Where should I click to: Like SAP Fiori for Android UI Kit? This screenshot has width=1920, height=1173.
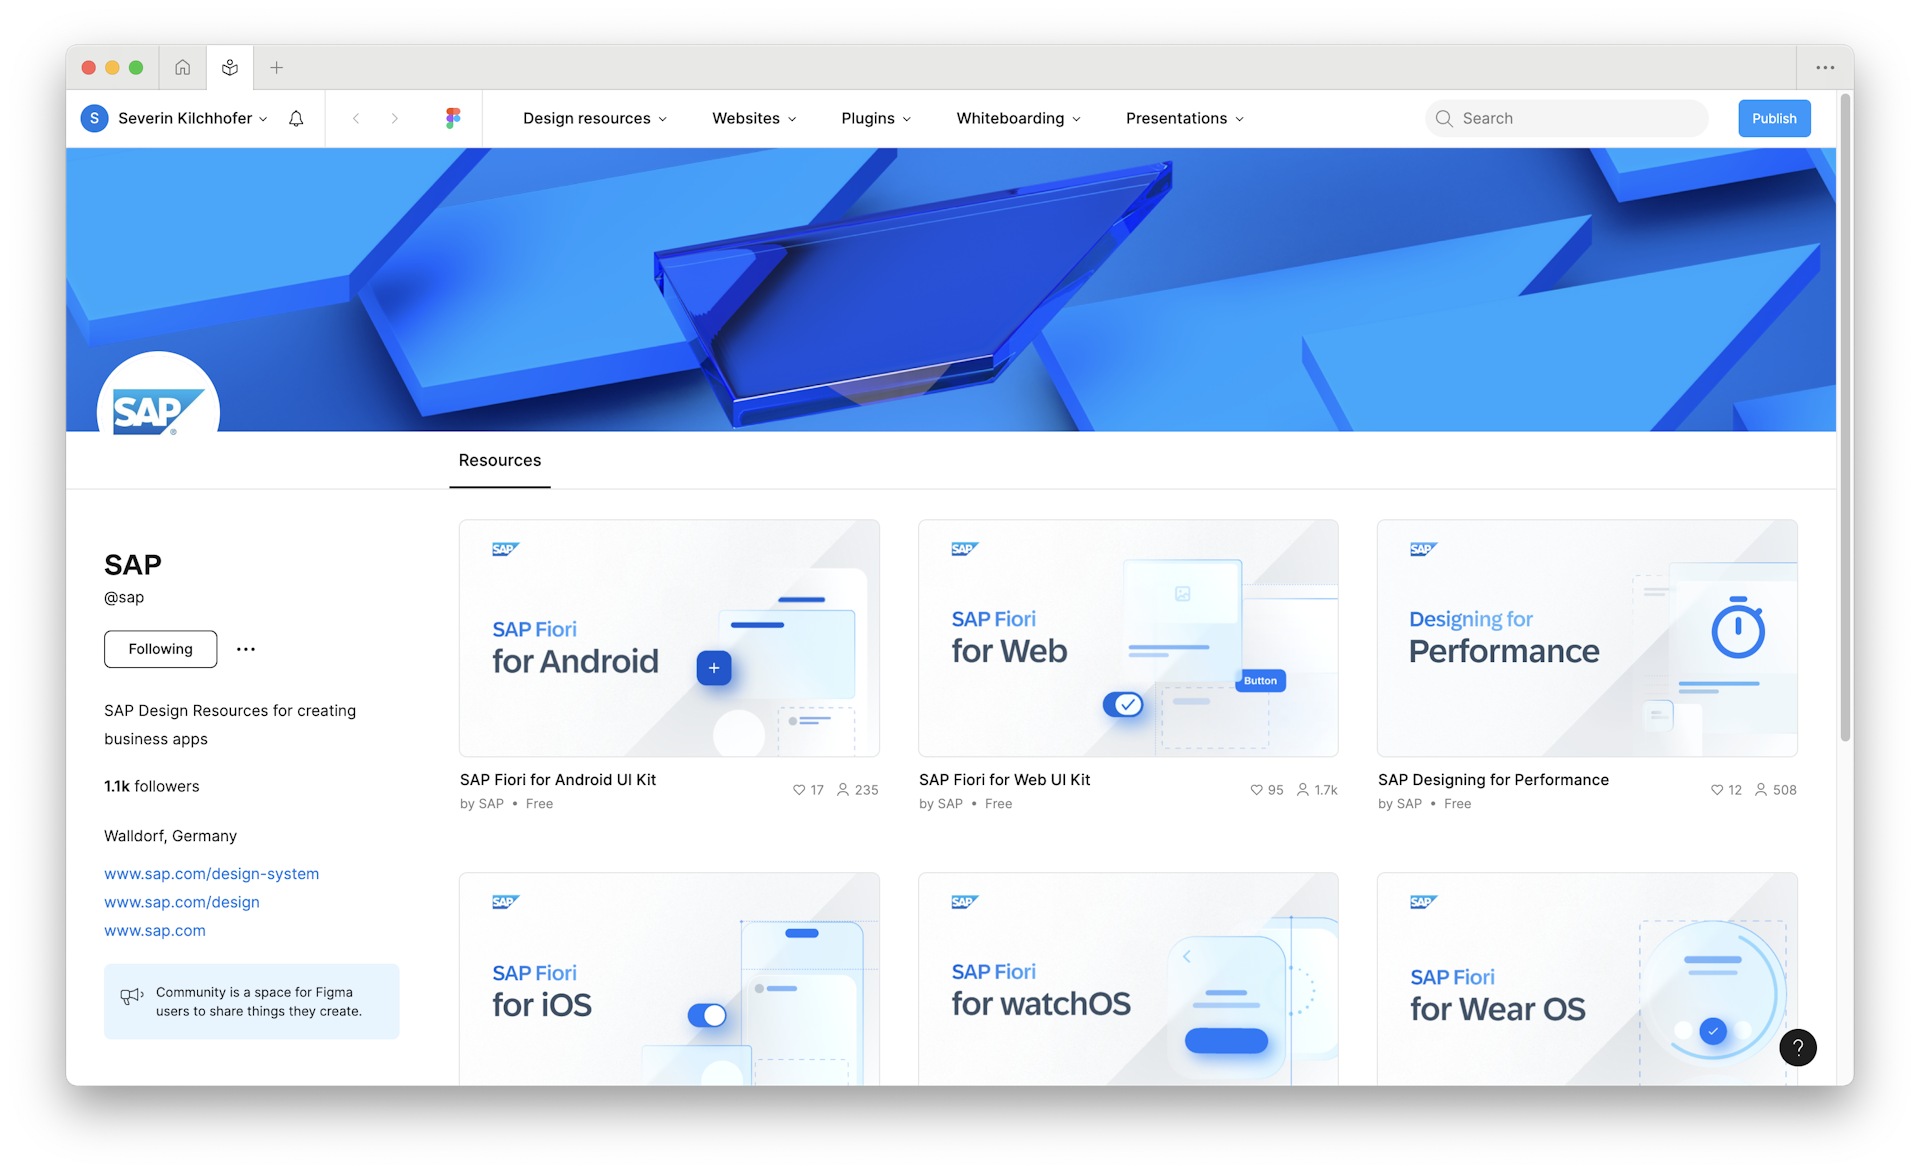point(799,790)
